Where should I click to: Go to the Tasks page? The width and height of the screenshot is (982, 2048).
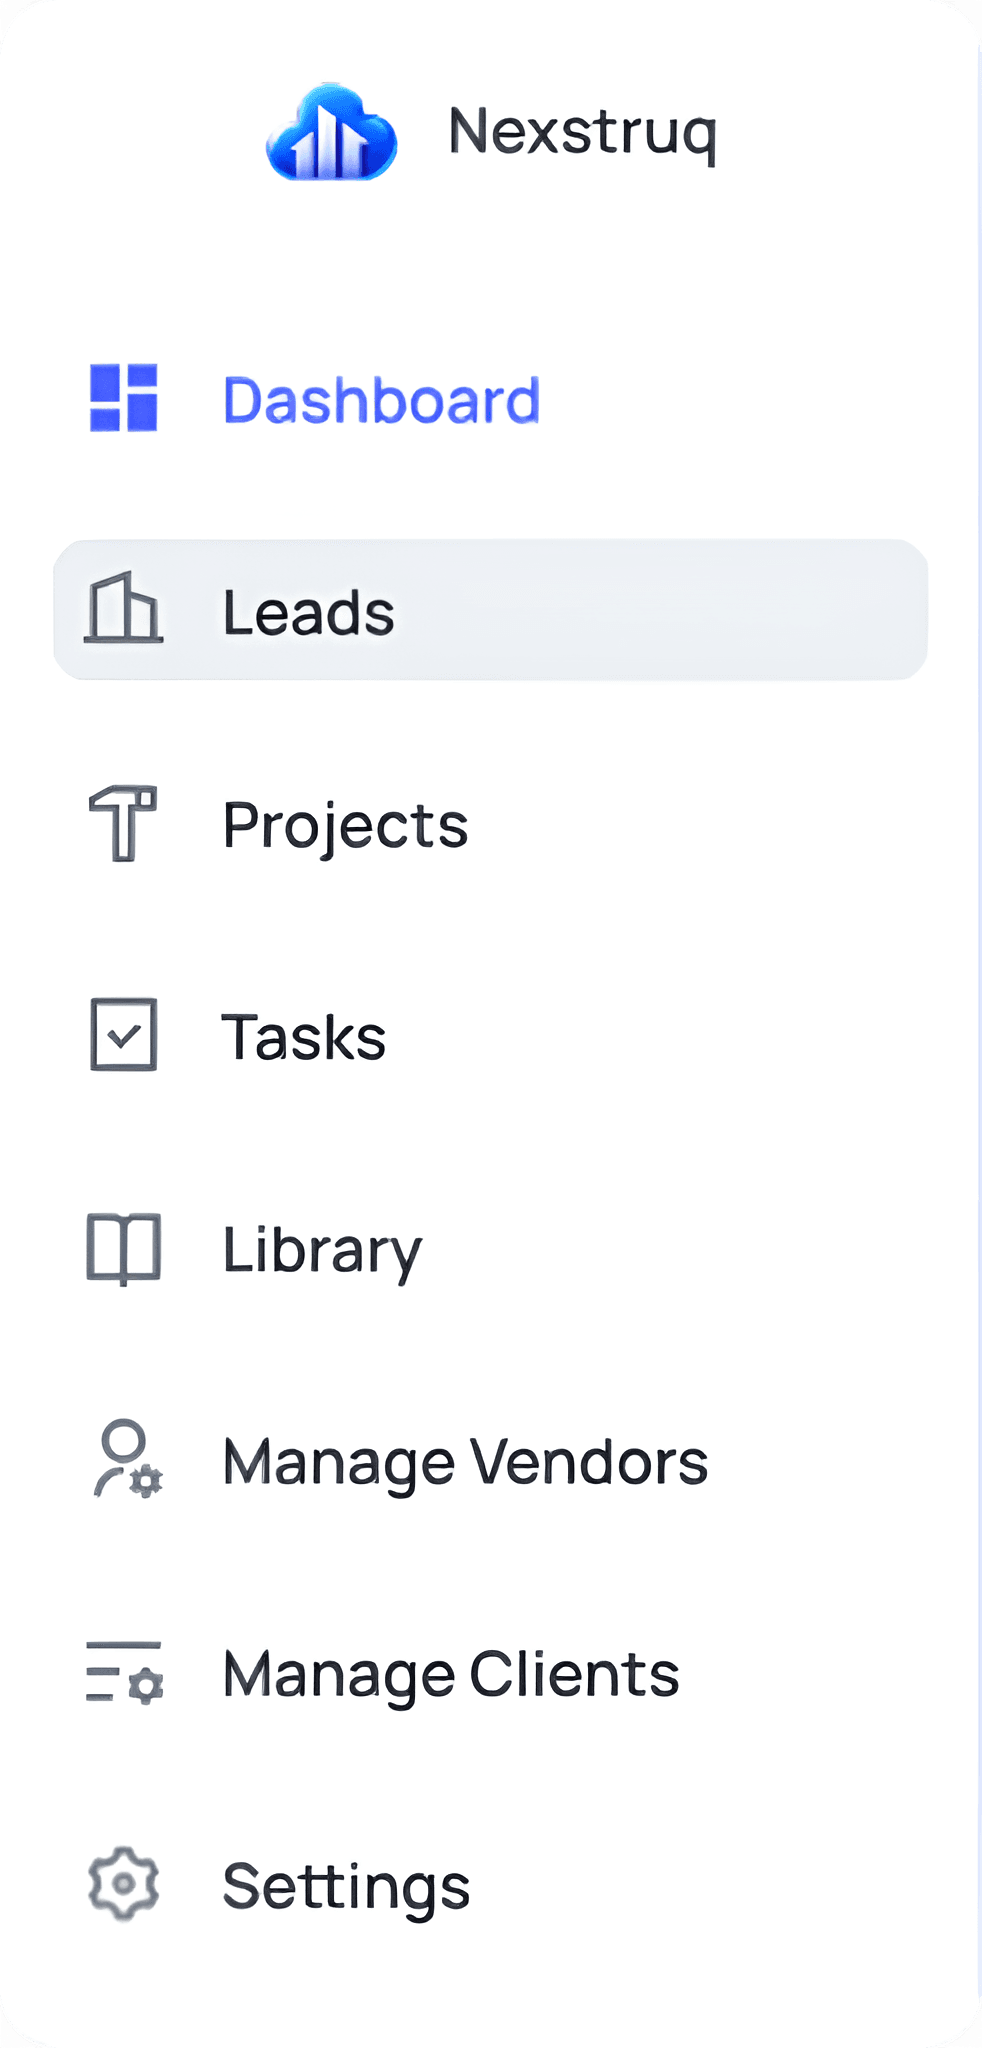303,1036
